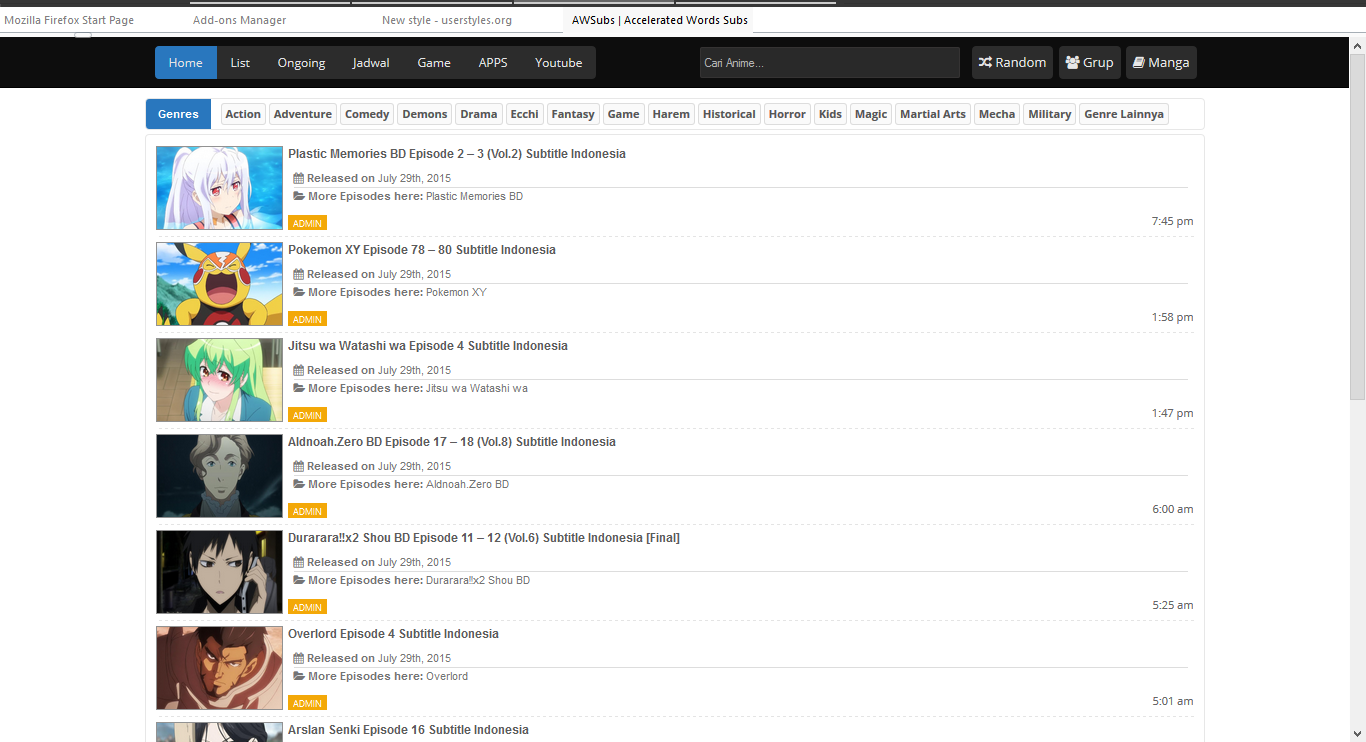The width and height of the screenshot is (1366, 742).
Task: Filter by Game genre tag
Action: click(623, 114)
